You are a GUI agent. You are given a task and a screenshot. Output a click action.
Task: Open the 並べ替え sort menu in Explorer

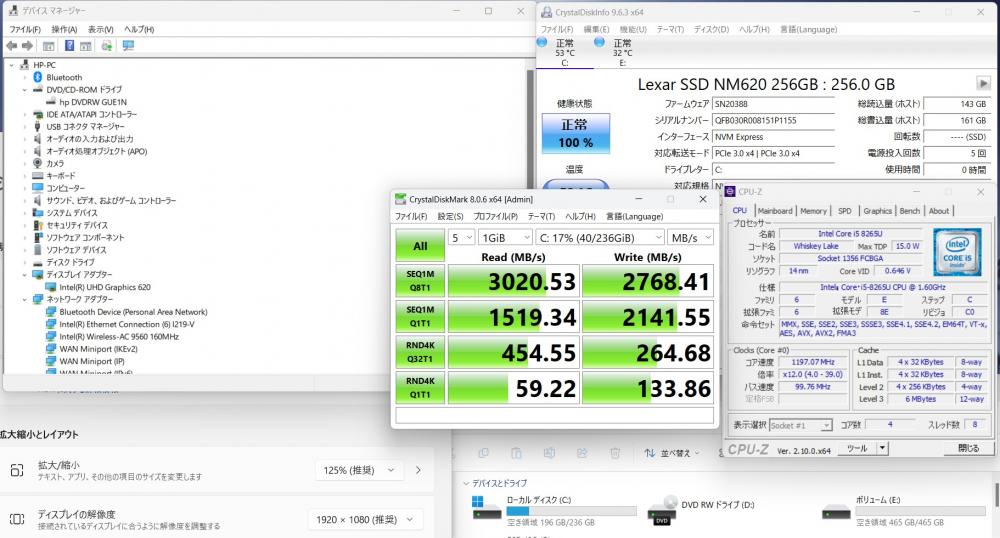[672, 453]
